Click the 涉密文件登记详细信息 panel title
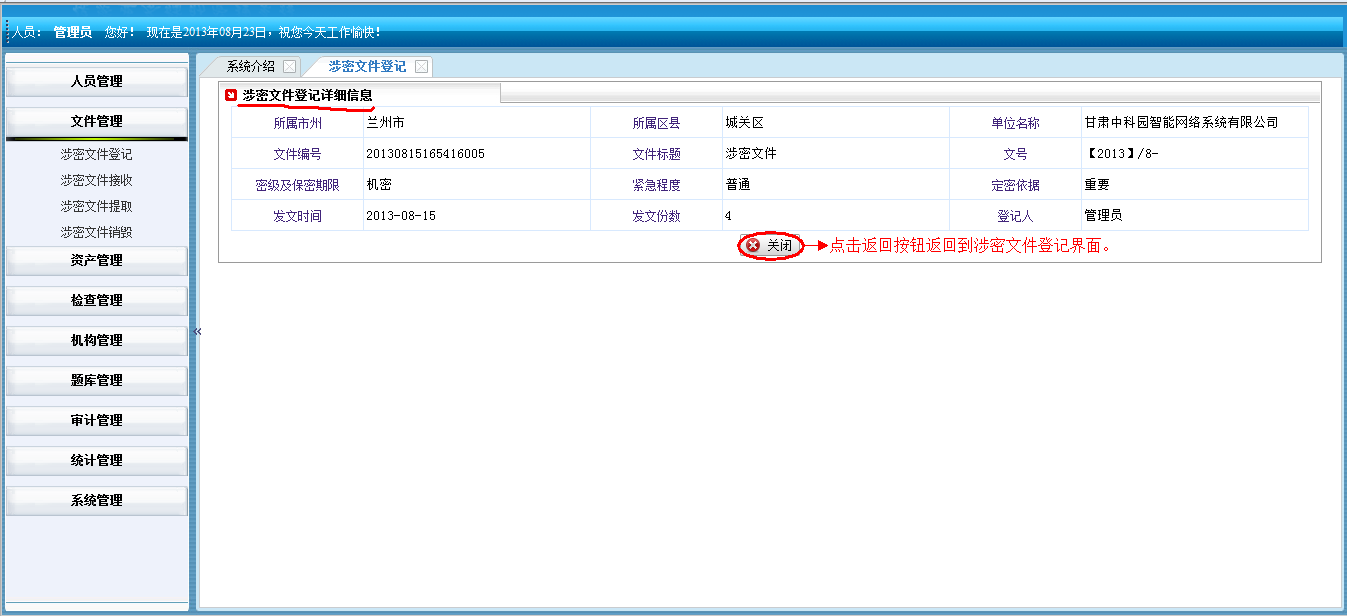1347x616 pixels. 307,95
